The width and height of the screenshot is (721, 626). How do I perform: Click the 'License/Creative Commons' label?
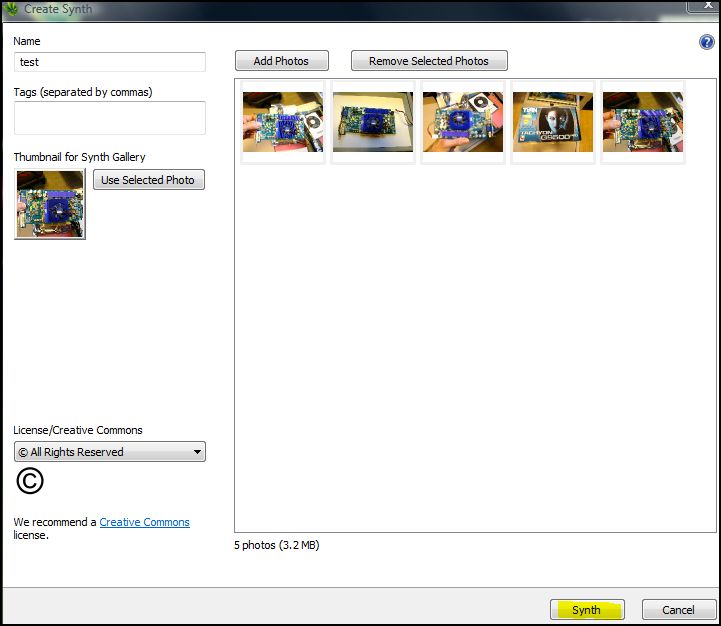(78, 430)
